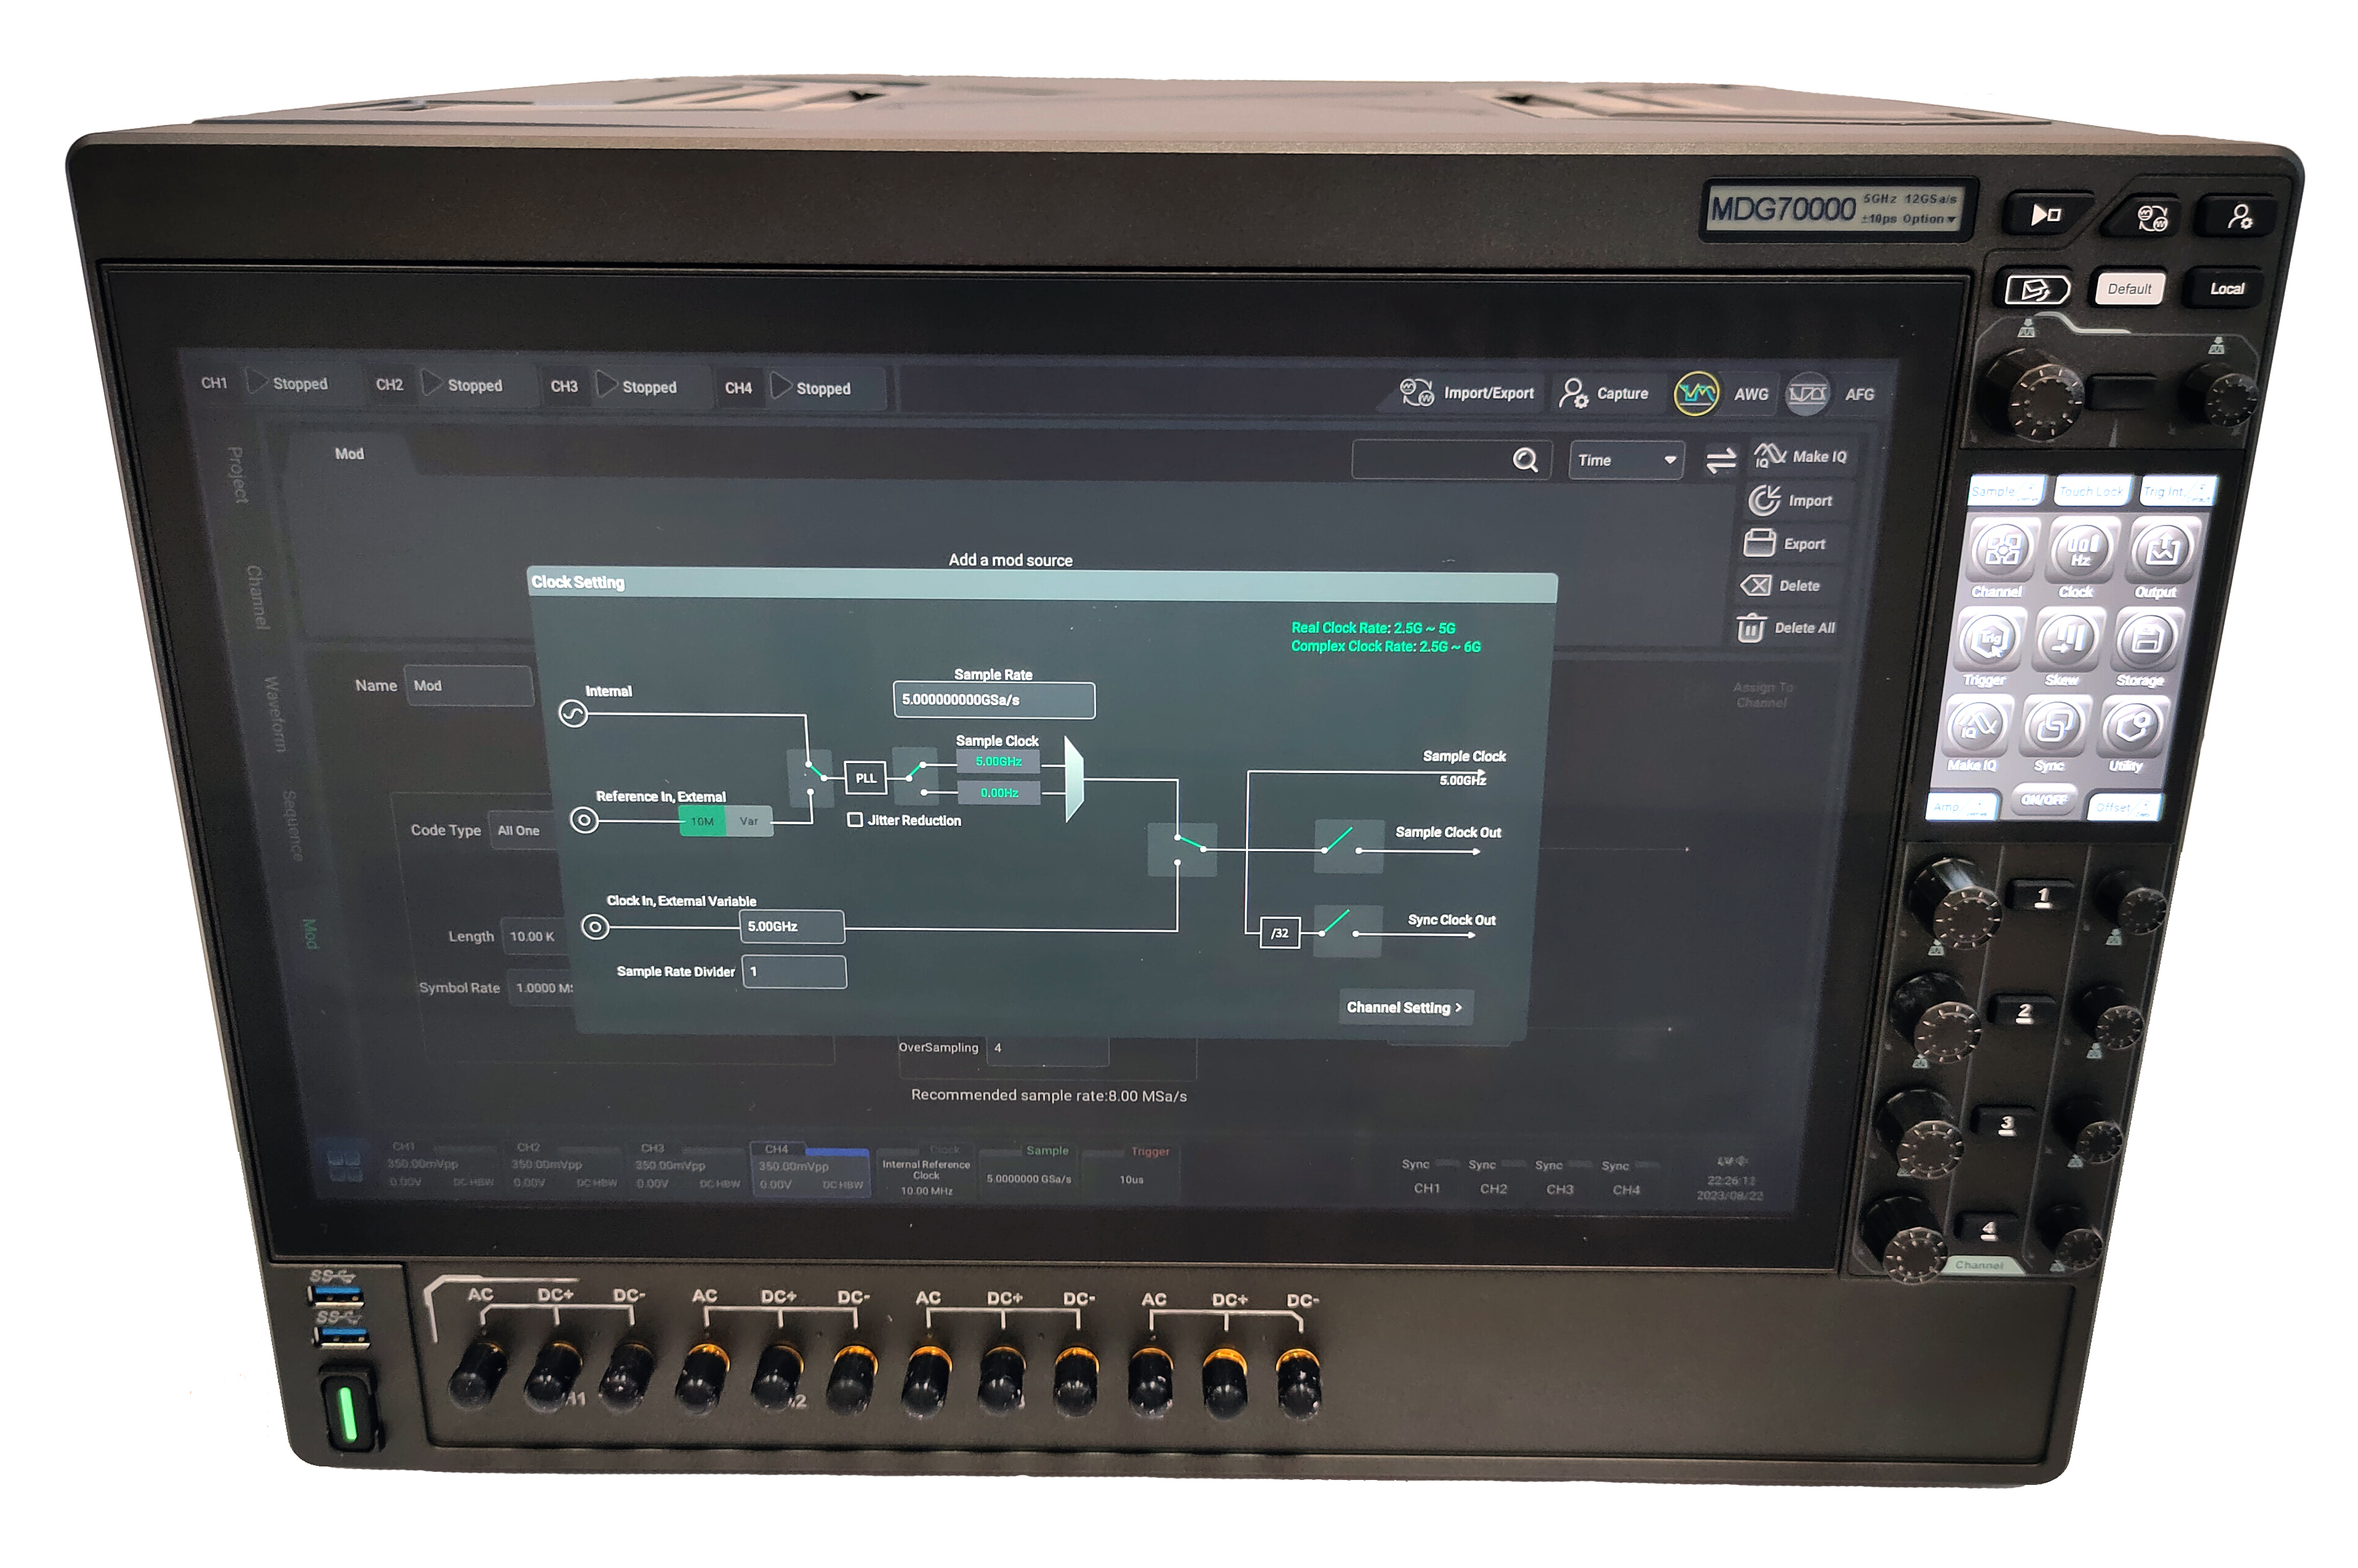
Task: Open the Time dropdown
Action: [x=1626, y=460]
